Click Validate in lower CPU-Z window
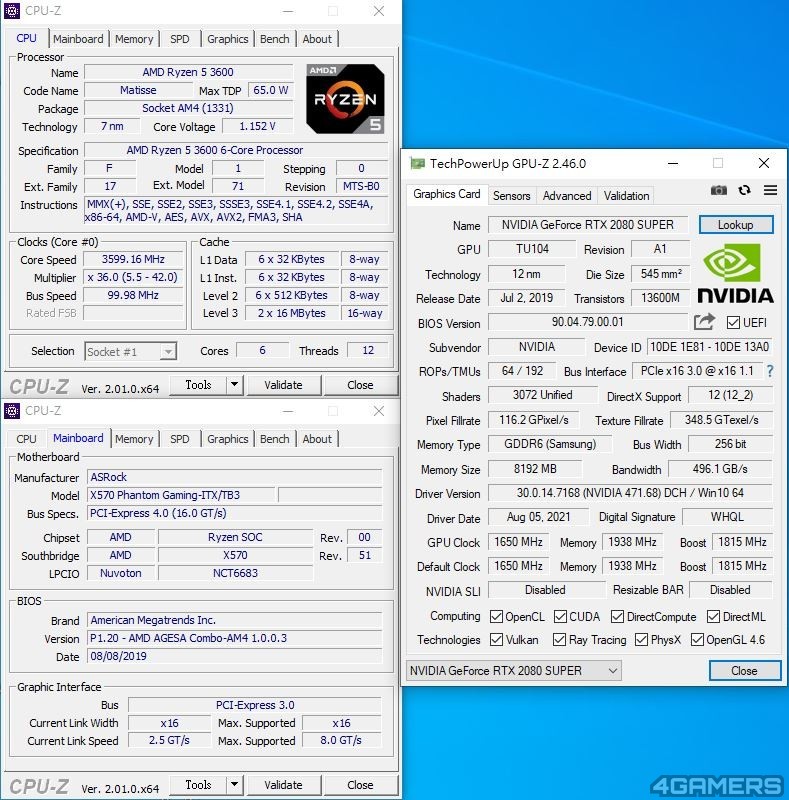The height and width of the screenshot is (800, 789). [x=283, y=785]
